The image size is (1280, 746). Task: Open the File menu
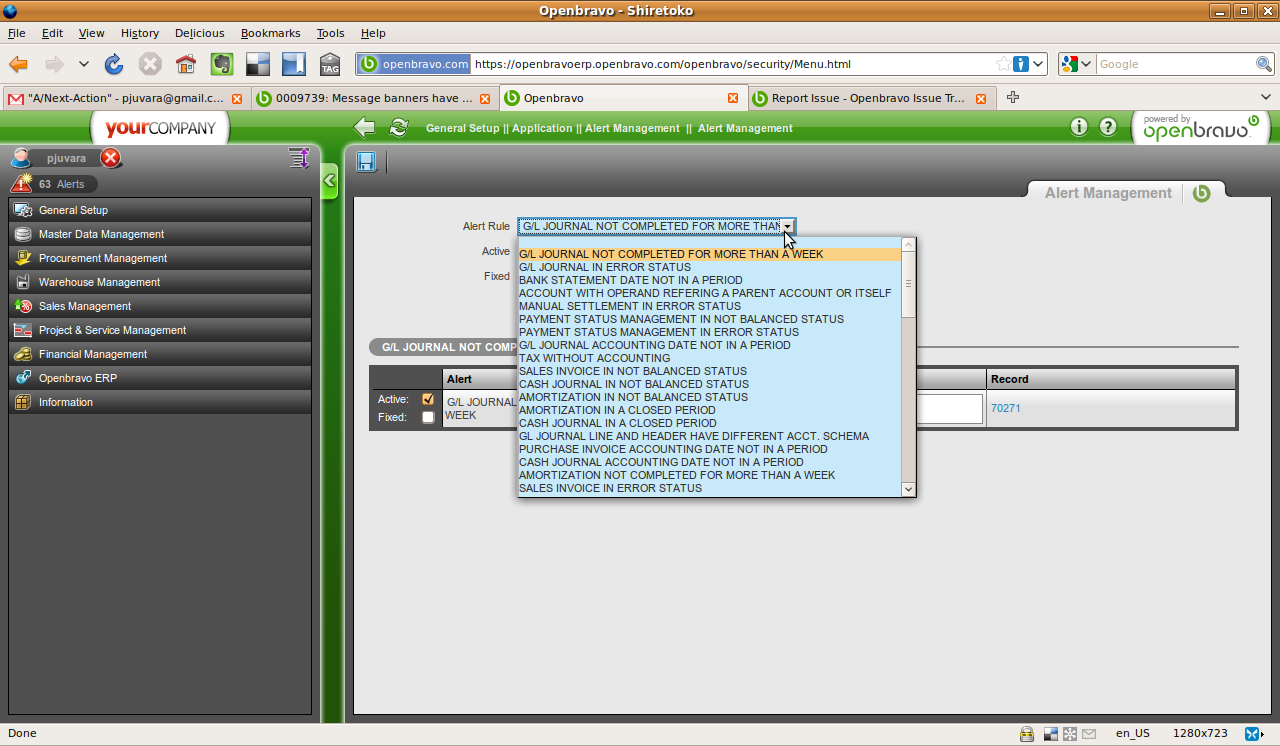coord(17,33)
